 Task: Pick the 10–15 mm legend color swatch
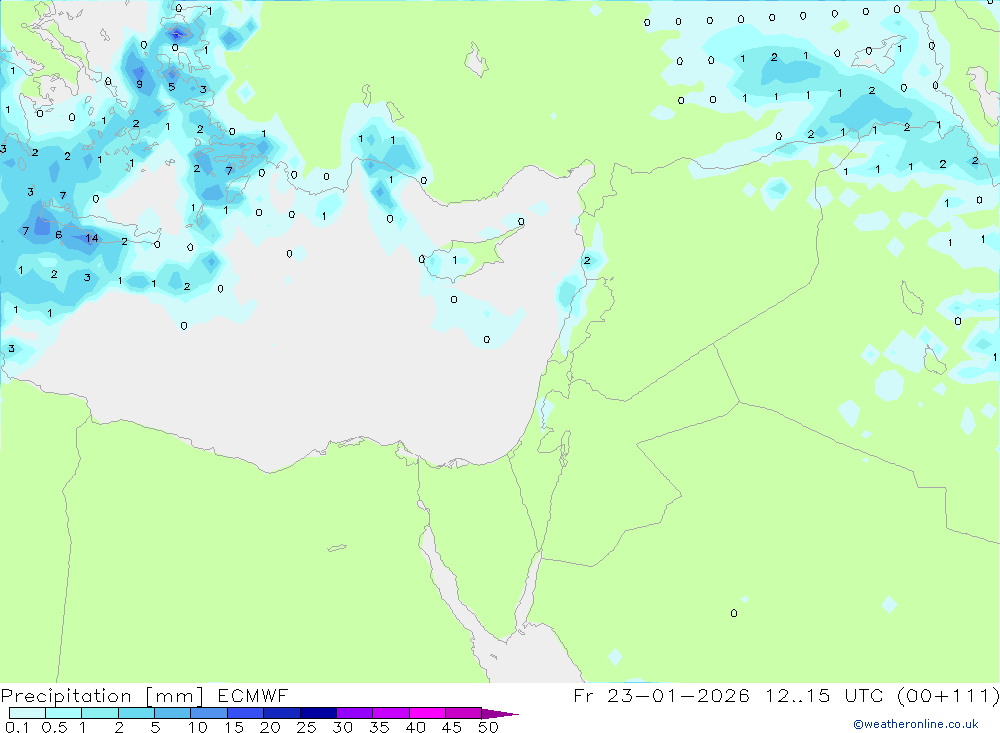click(x=209, y=713)
